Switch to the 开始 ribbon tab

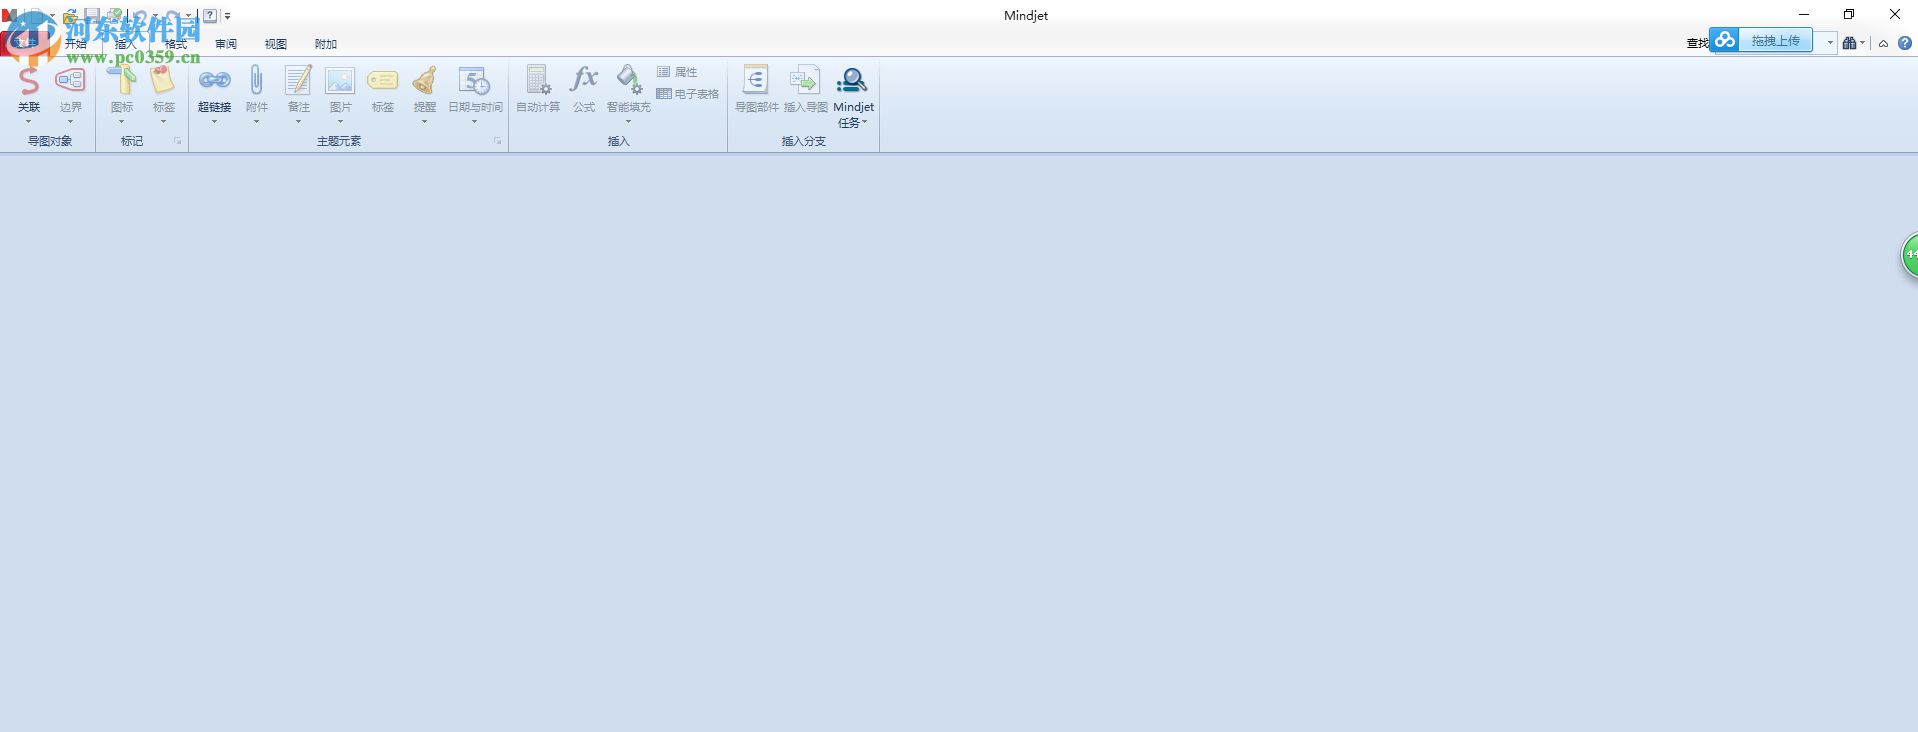tap(76, 44)
